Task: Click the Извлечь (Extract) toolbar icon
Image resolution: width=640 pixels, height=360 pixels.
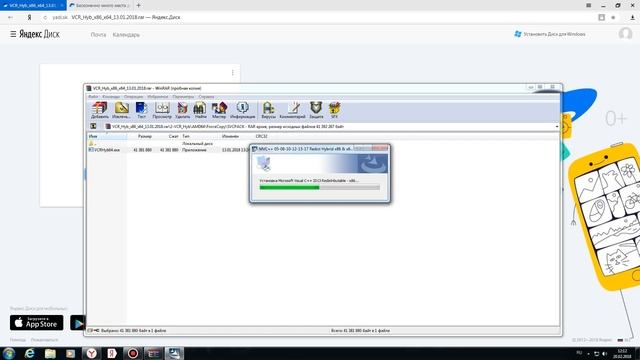Action: click(x=121, y=110)
